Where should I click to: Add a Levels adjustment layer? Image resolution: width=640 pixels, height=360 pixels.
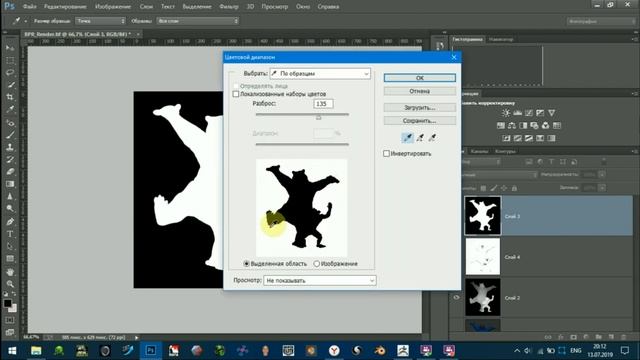coord(518,113)
